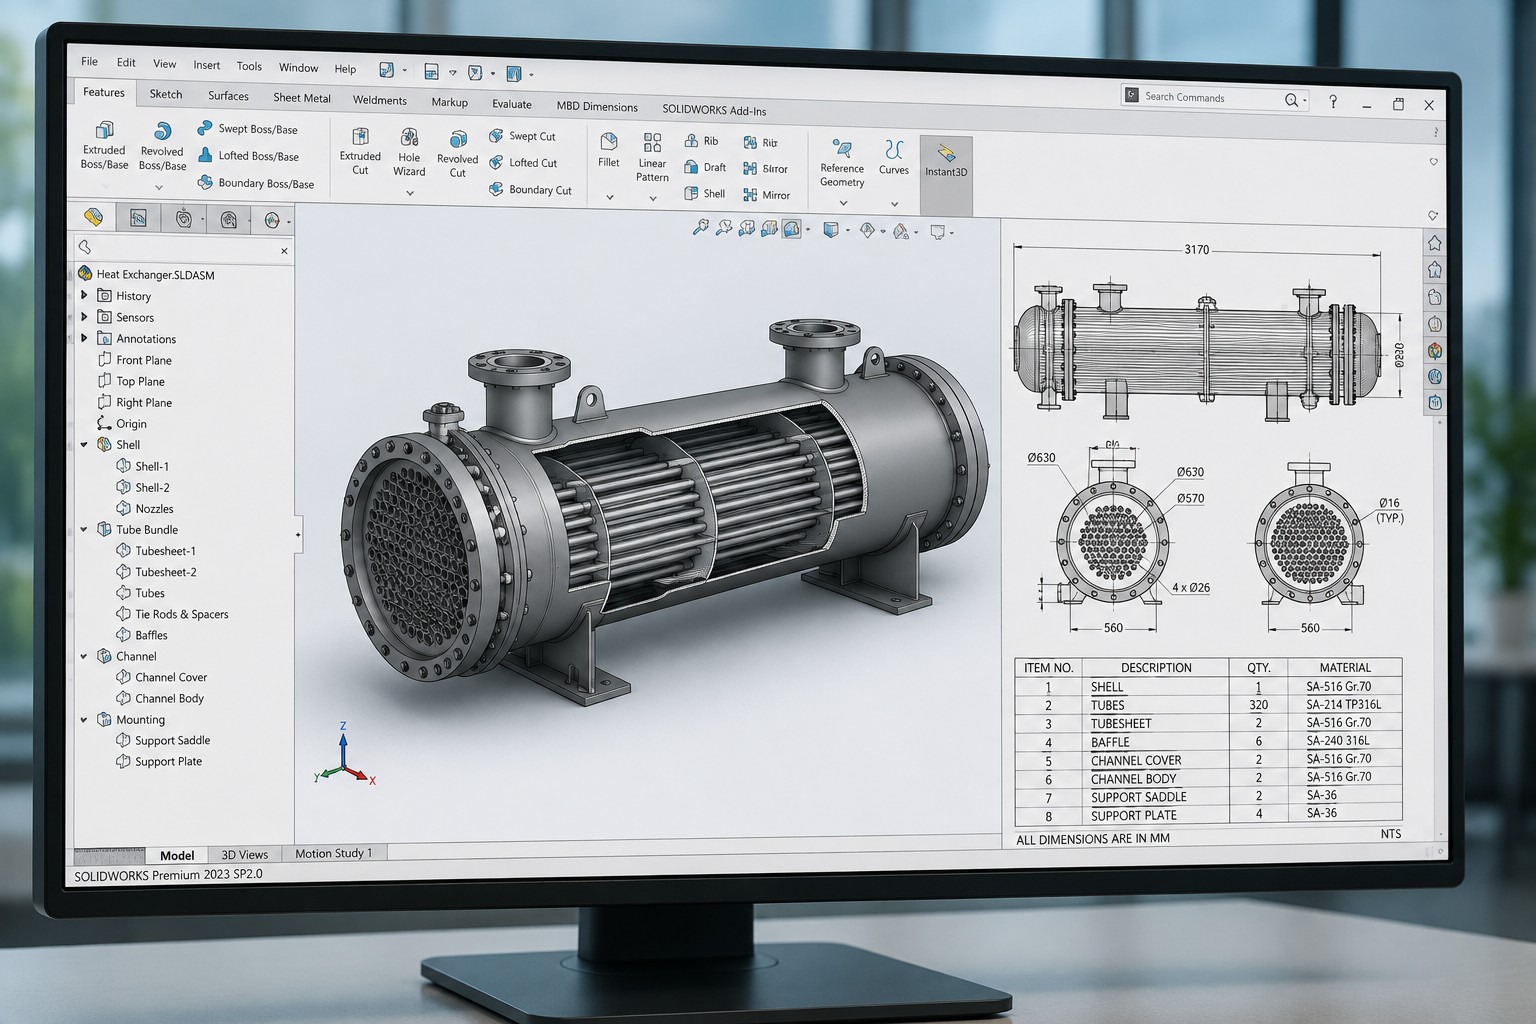Open the Tools menu
This screenshot has width=1536, height=1024.
249,66
